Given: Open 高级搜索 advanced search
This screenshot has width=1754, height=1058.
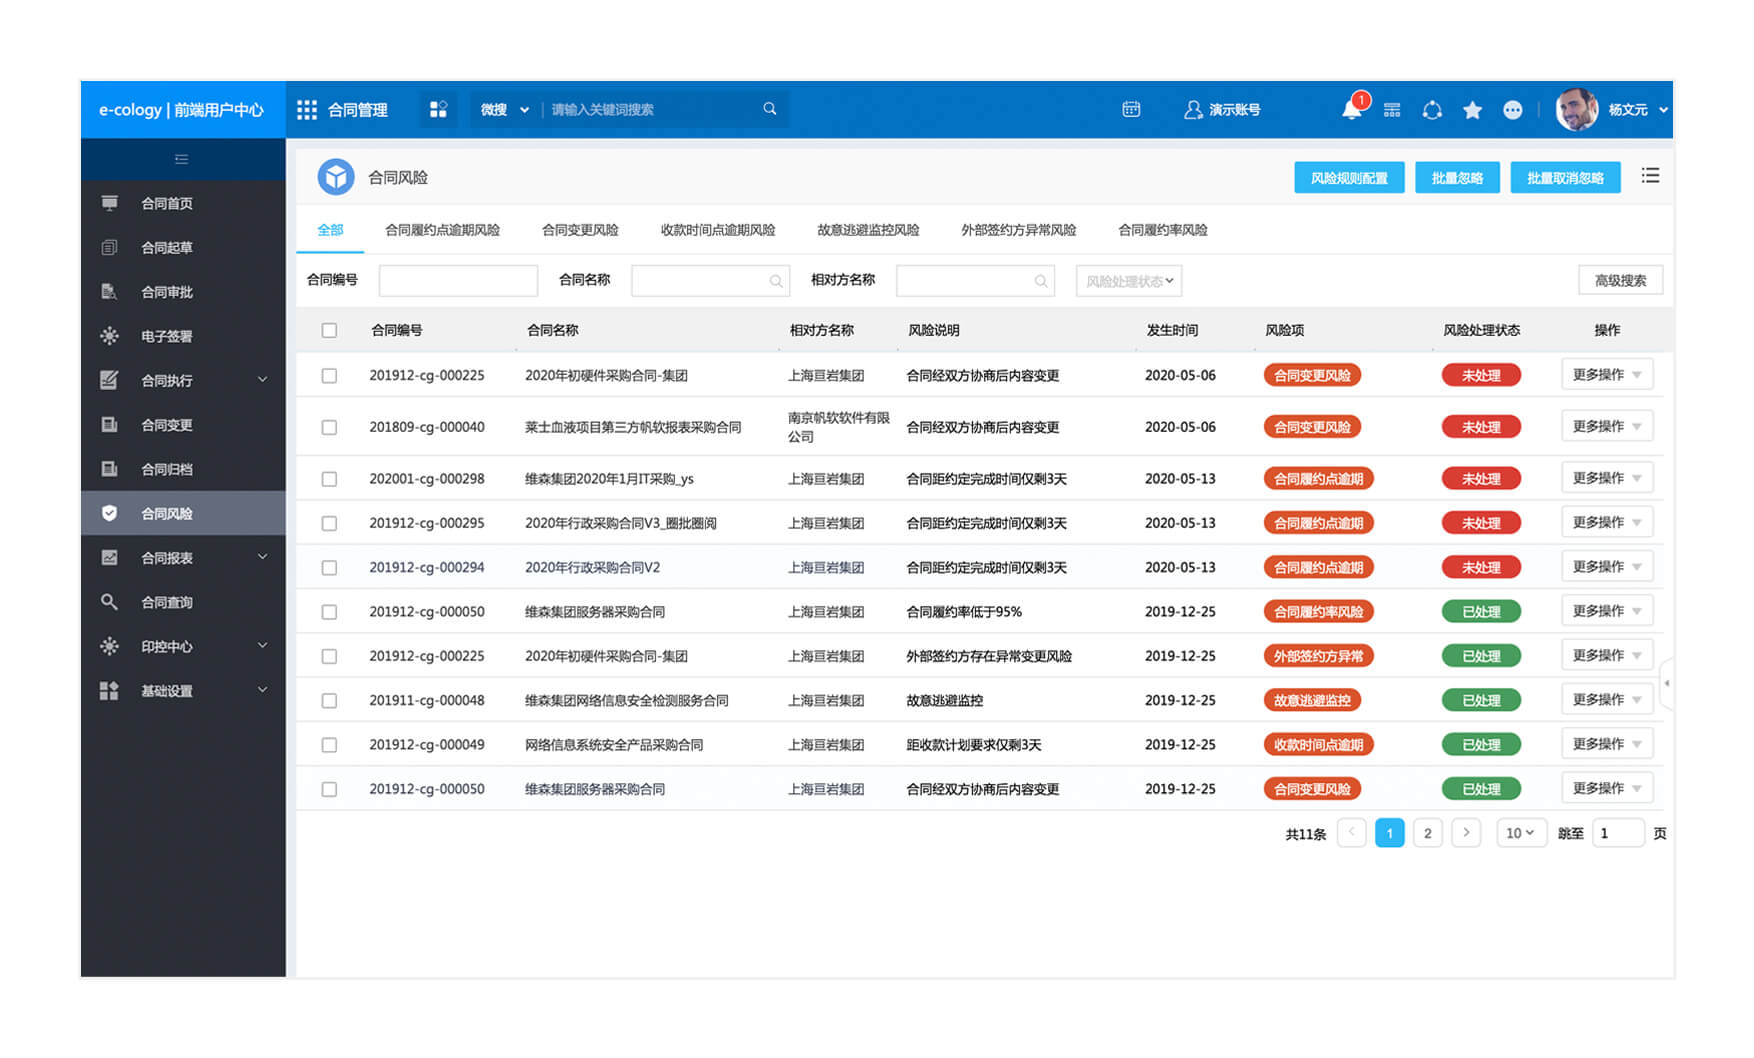Looking at the screenshot, I should tap(1620, 281).
